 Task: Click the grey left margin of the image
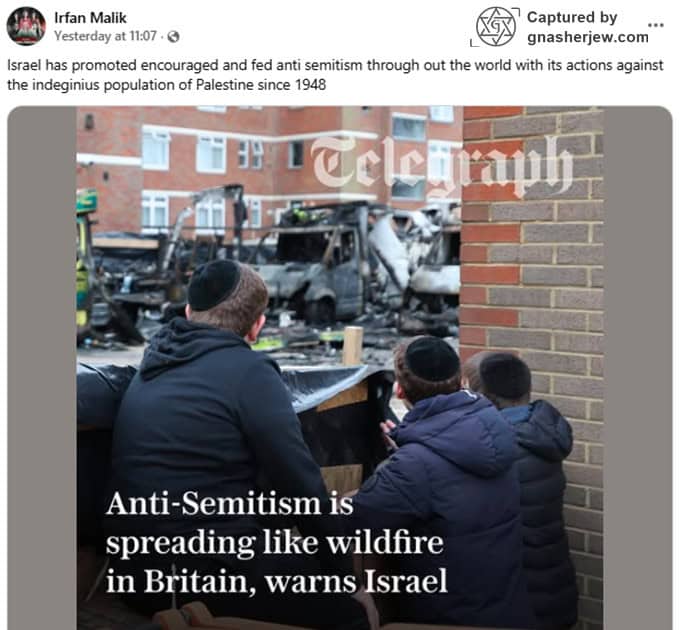pos(42,368)
